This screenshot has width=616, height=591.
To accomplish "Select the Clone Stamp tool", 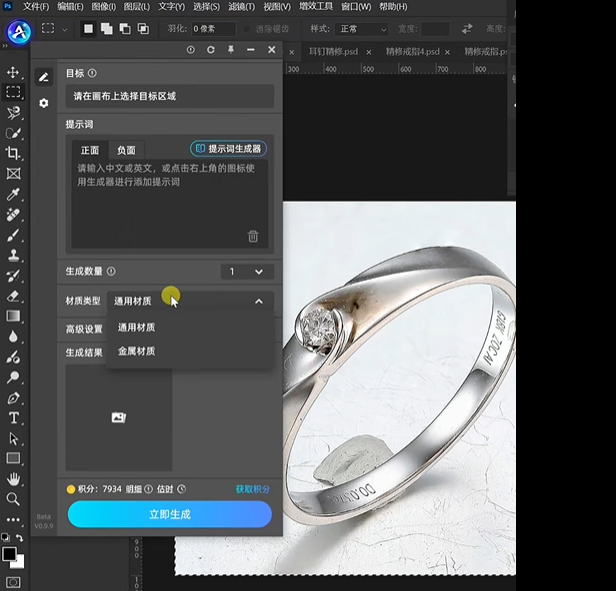I will [x=13, y=255].
